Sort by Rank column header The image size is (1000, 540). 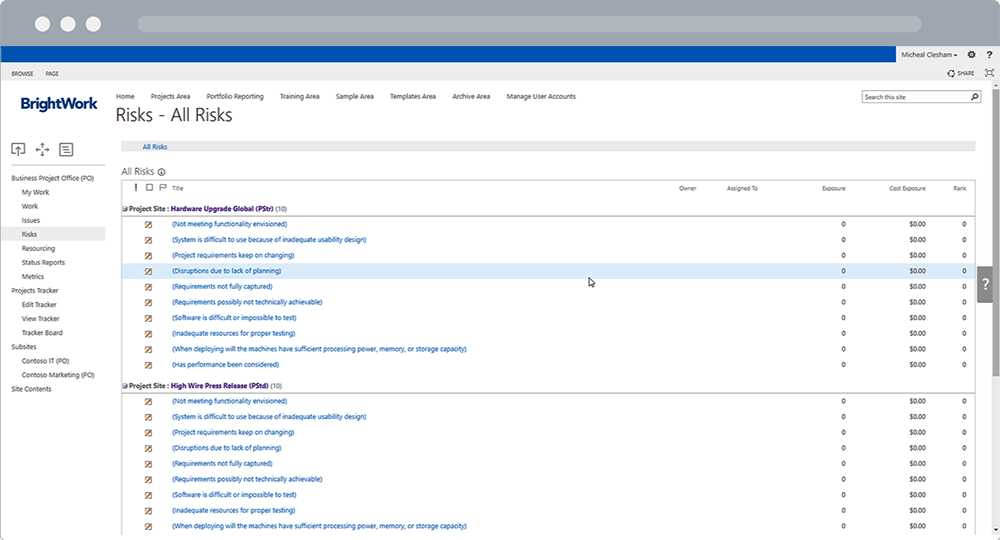click(x=960, y=189)
